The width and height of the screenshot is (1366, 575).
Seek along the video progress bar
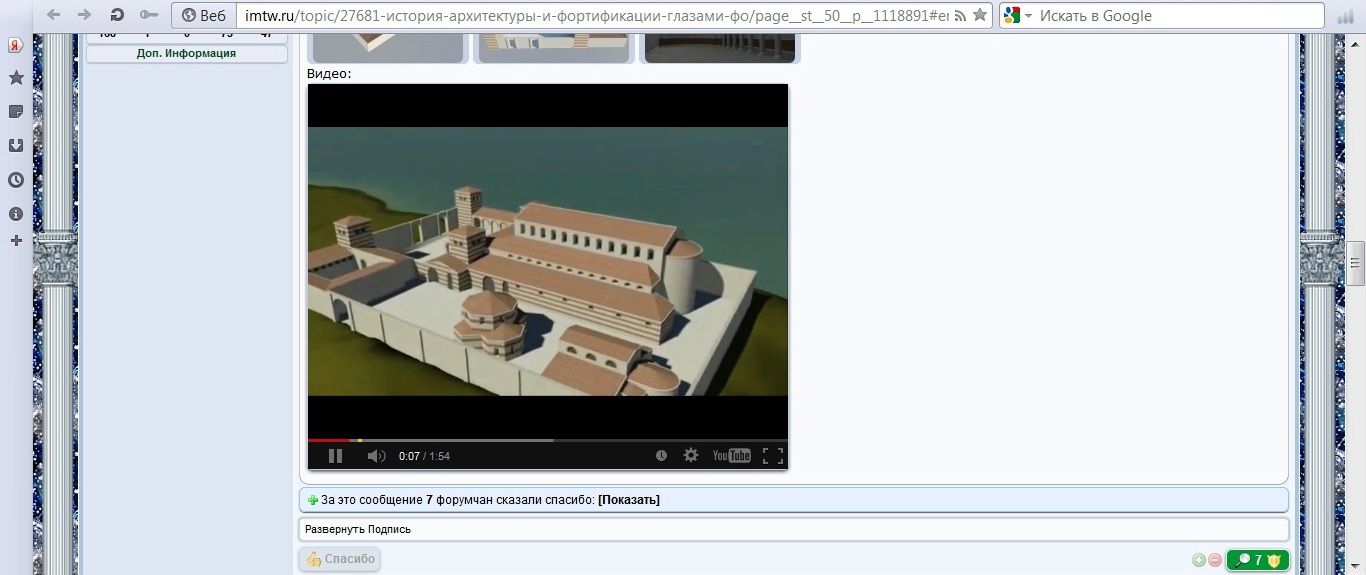(x=547, y=440)
